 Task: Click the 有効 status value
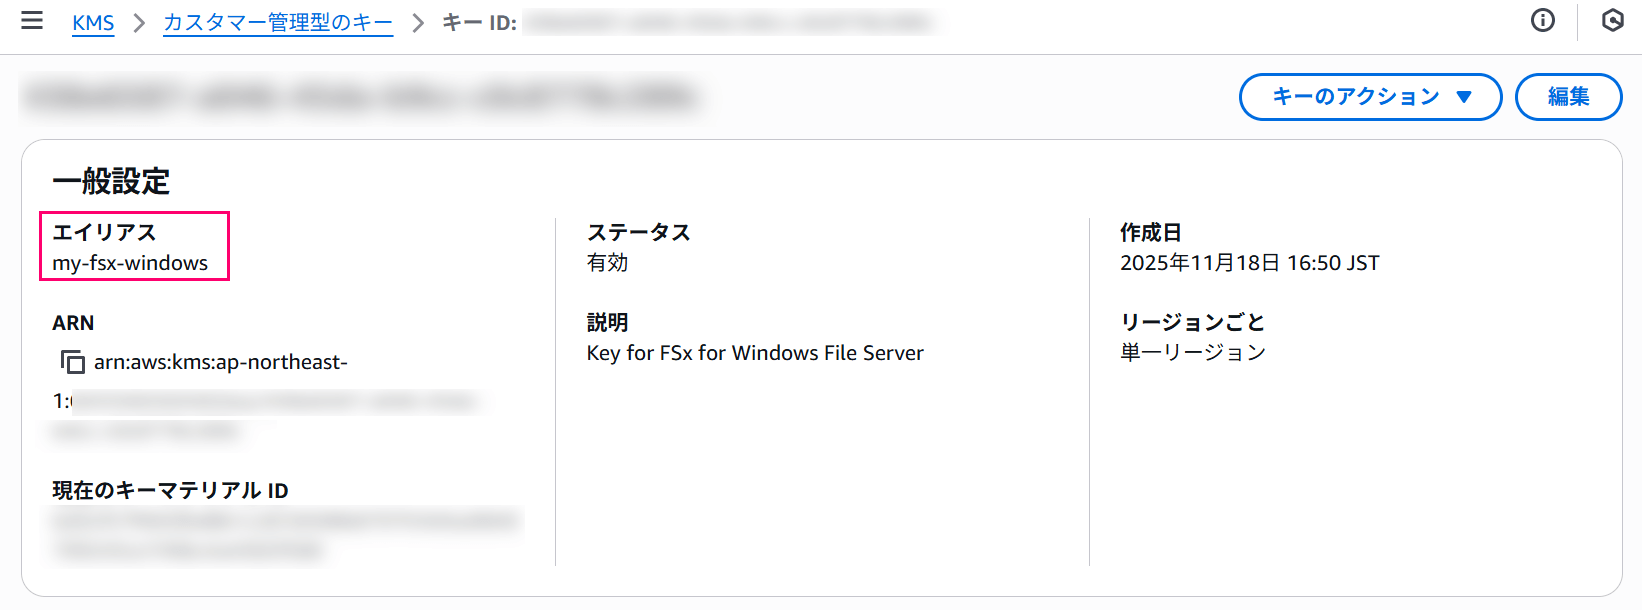pos(606,263)
